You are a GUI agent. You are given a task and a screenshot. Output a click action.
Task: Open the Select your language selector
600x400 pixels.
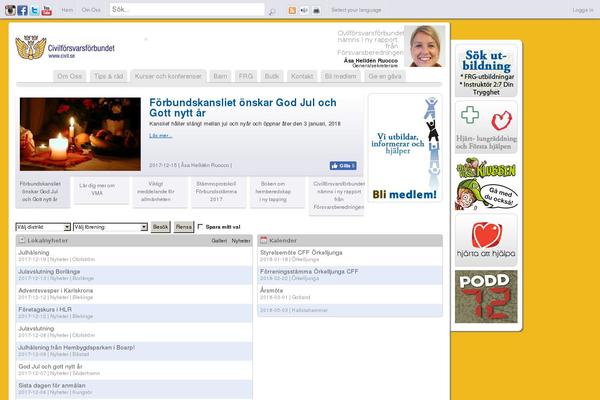(x=356, y=10)
